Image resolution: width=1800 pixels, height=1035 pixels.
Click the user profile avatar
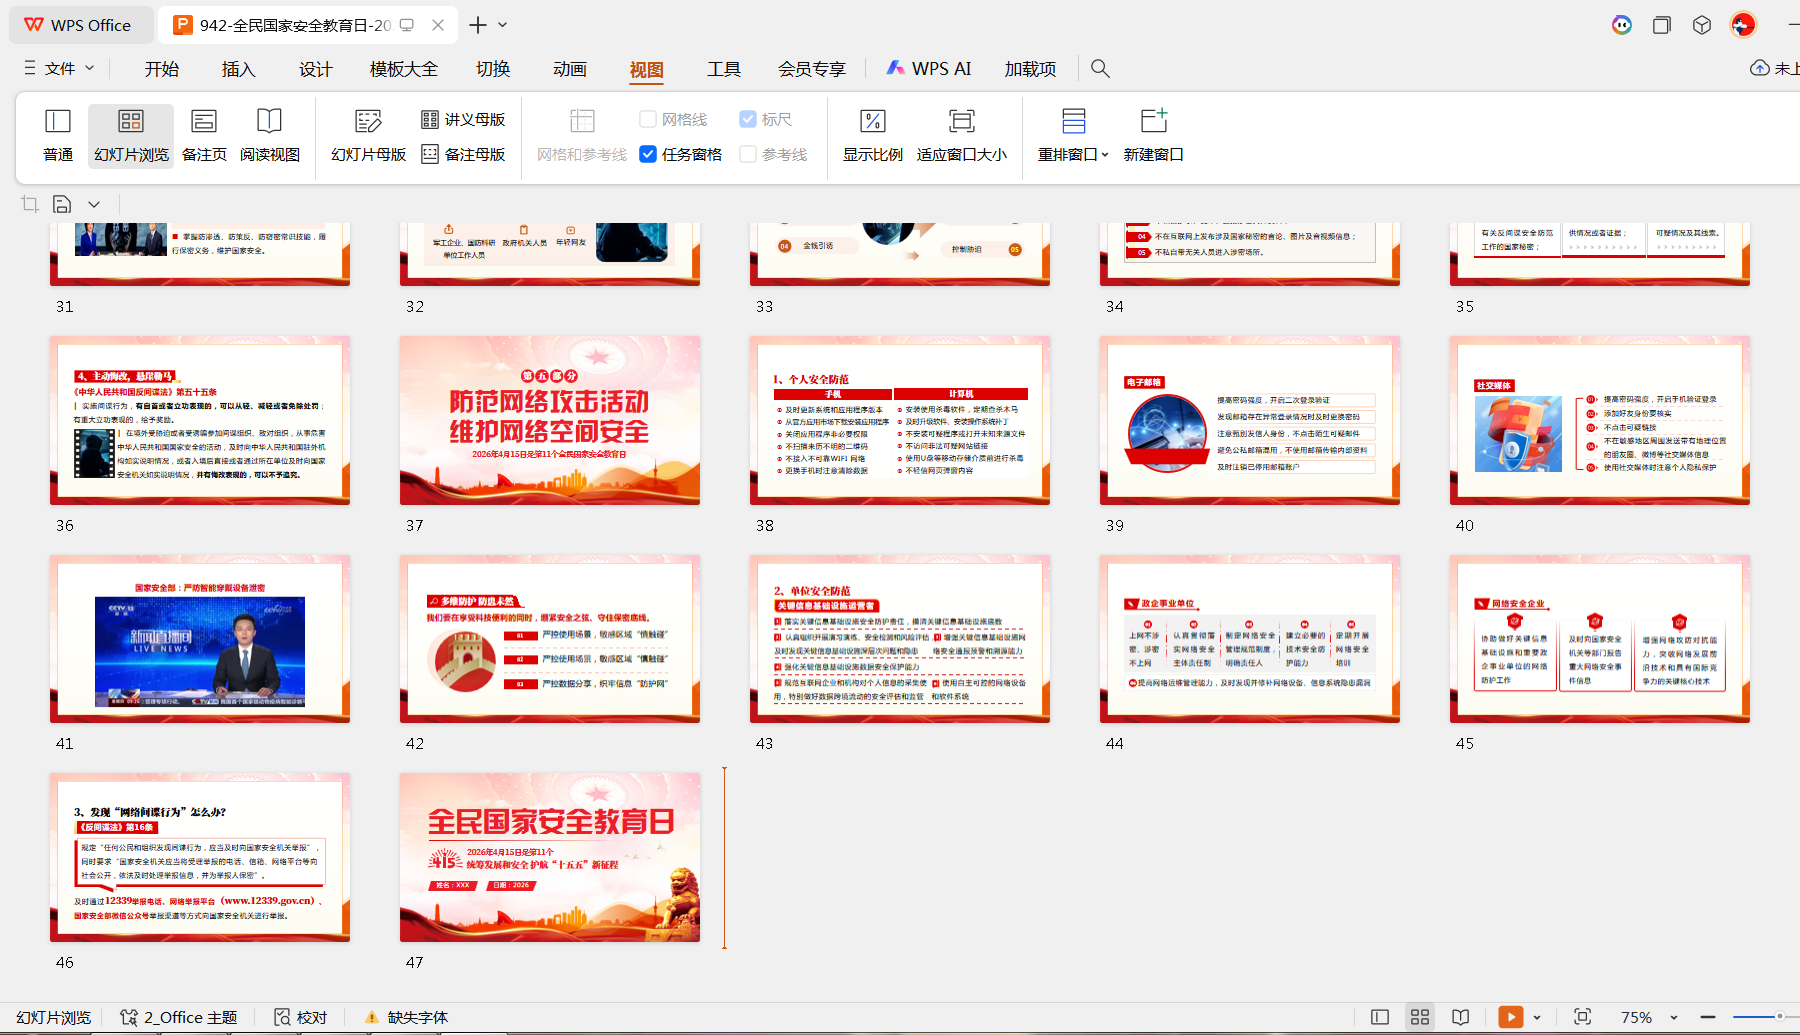(x=1743, y=25)
